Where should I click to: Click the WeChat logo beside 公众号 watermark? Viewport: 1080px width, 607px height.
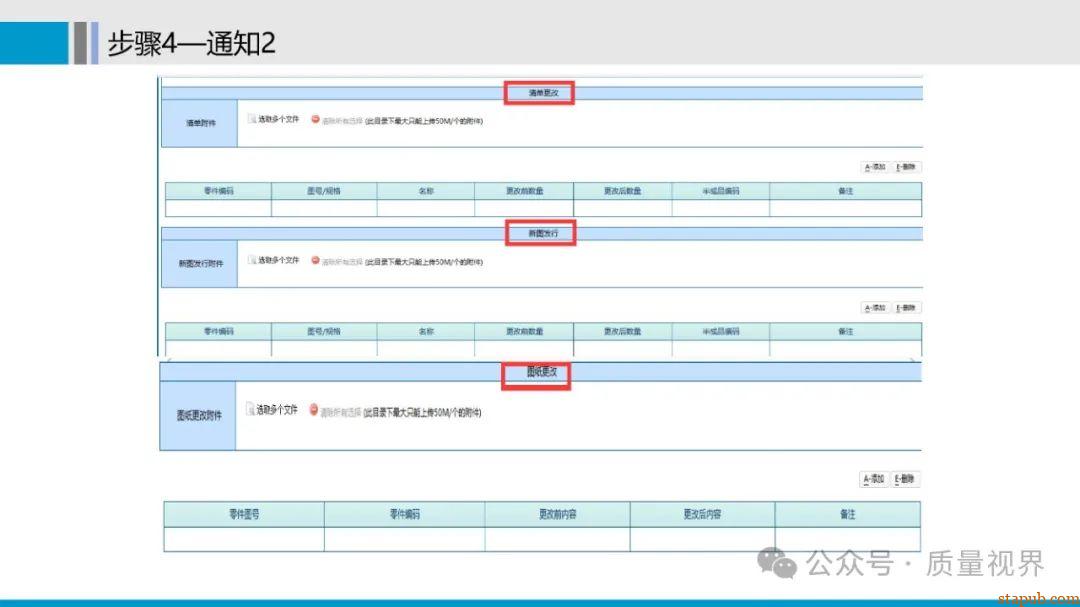(x=778, y=563)
